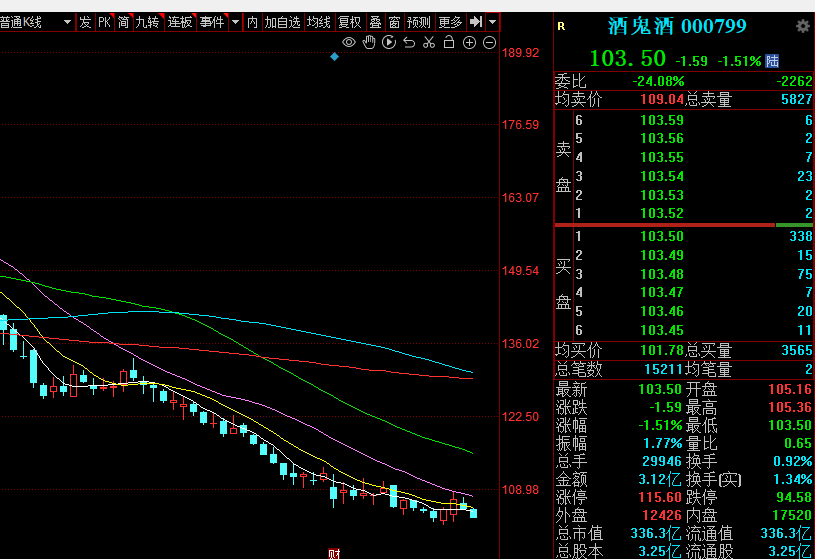Select buy level 3 price 103.48
This screenshot has height=559, width=815.
(662, 274)
